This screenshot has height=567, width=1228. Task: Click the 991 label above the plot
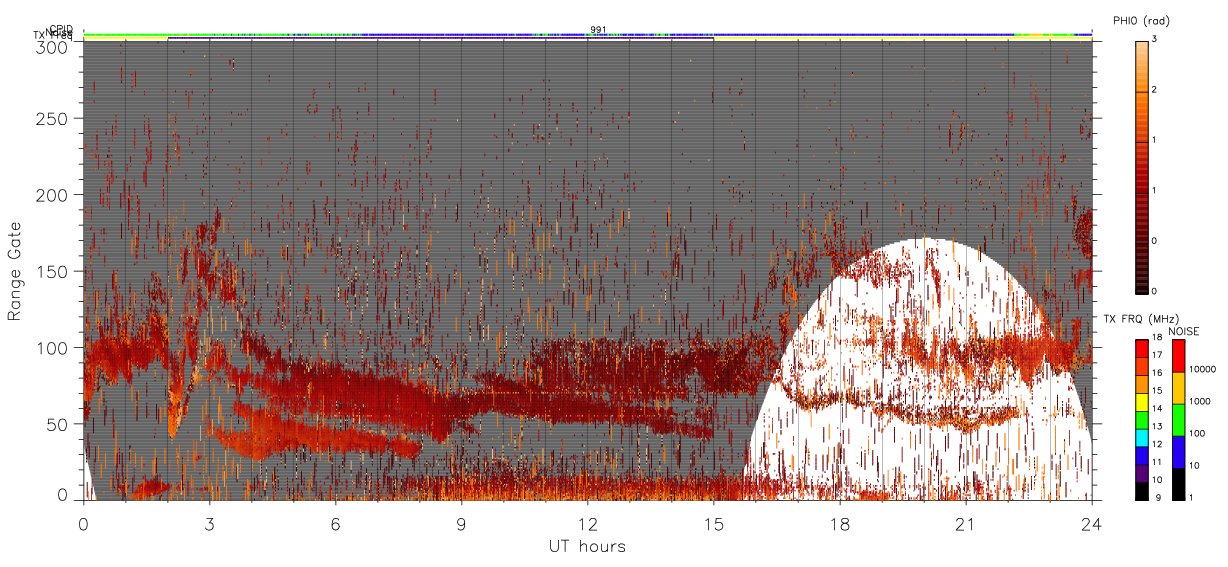coord(597,30)
